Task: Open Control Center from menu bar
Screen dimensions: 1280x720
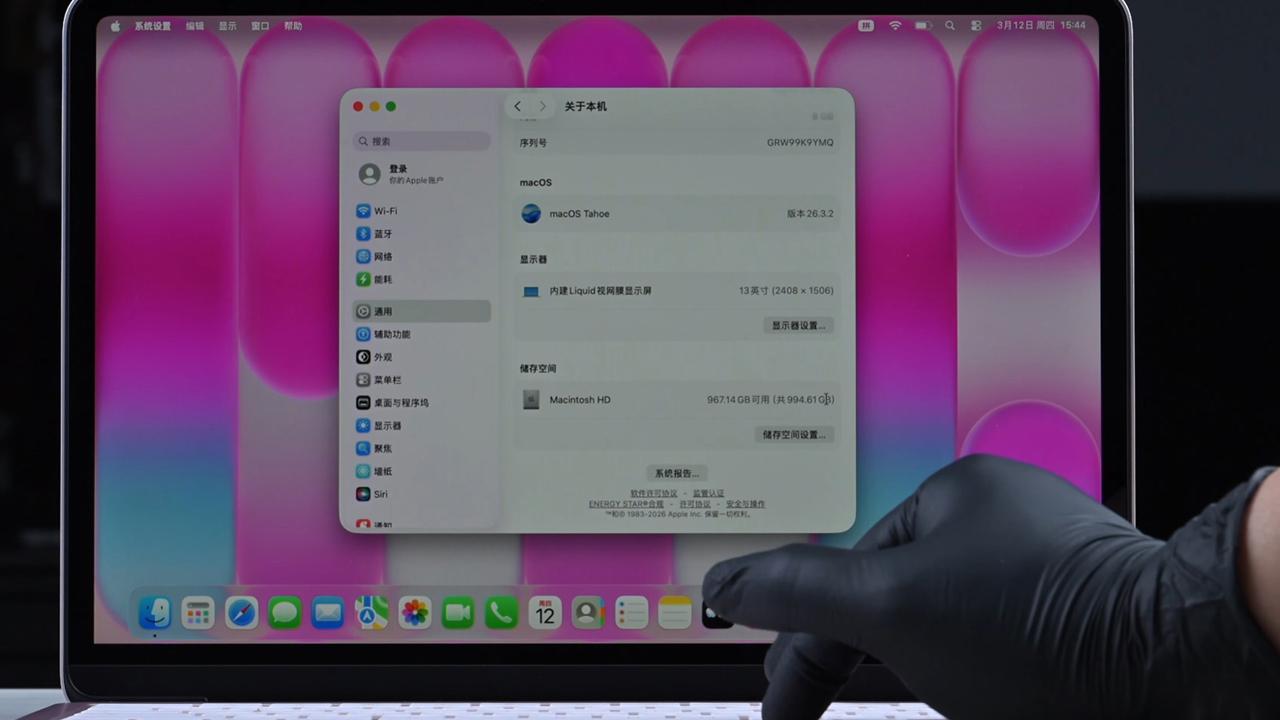Action: (976, 26)
